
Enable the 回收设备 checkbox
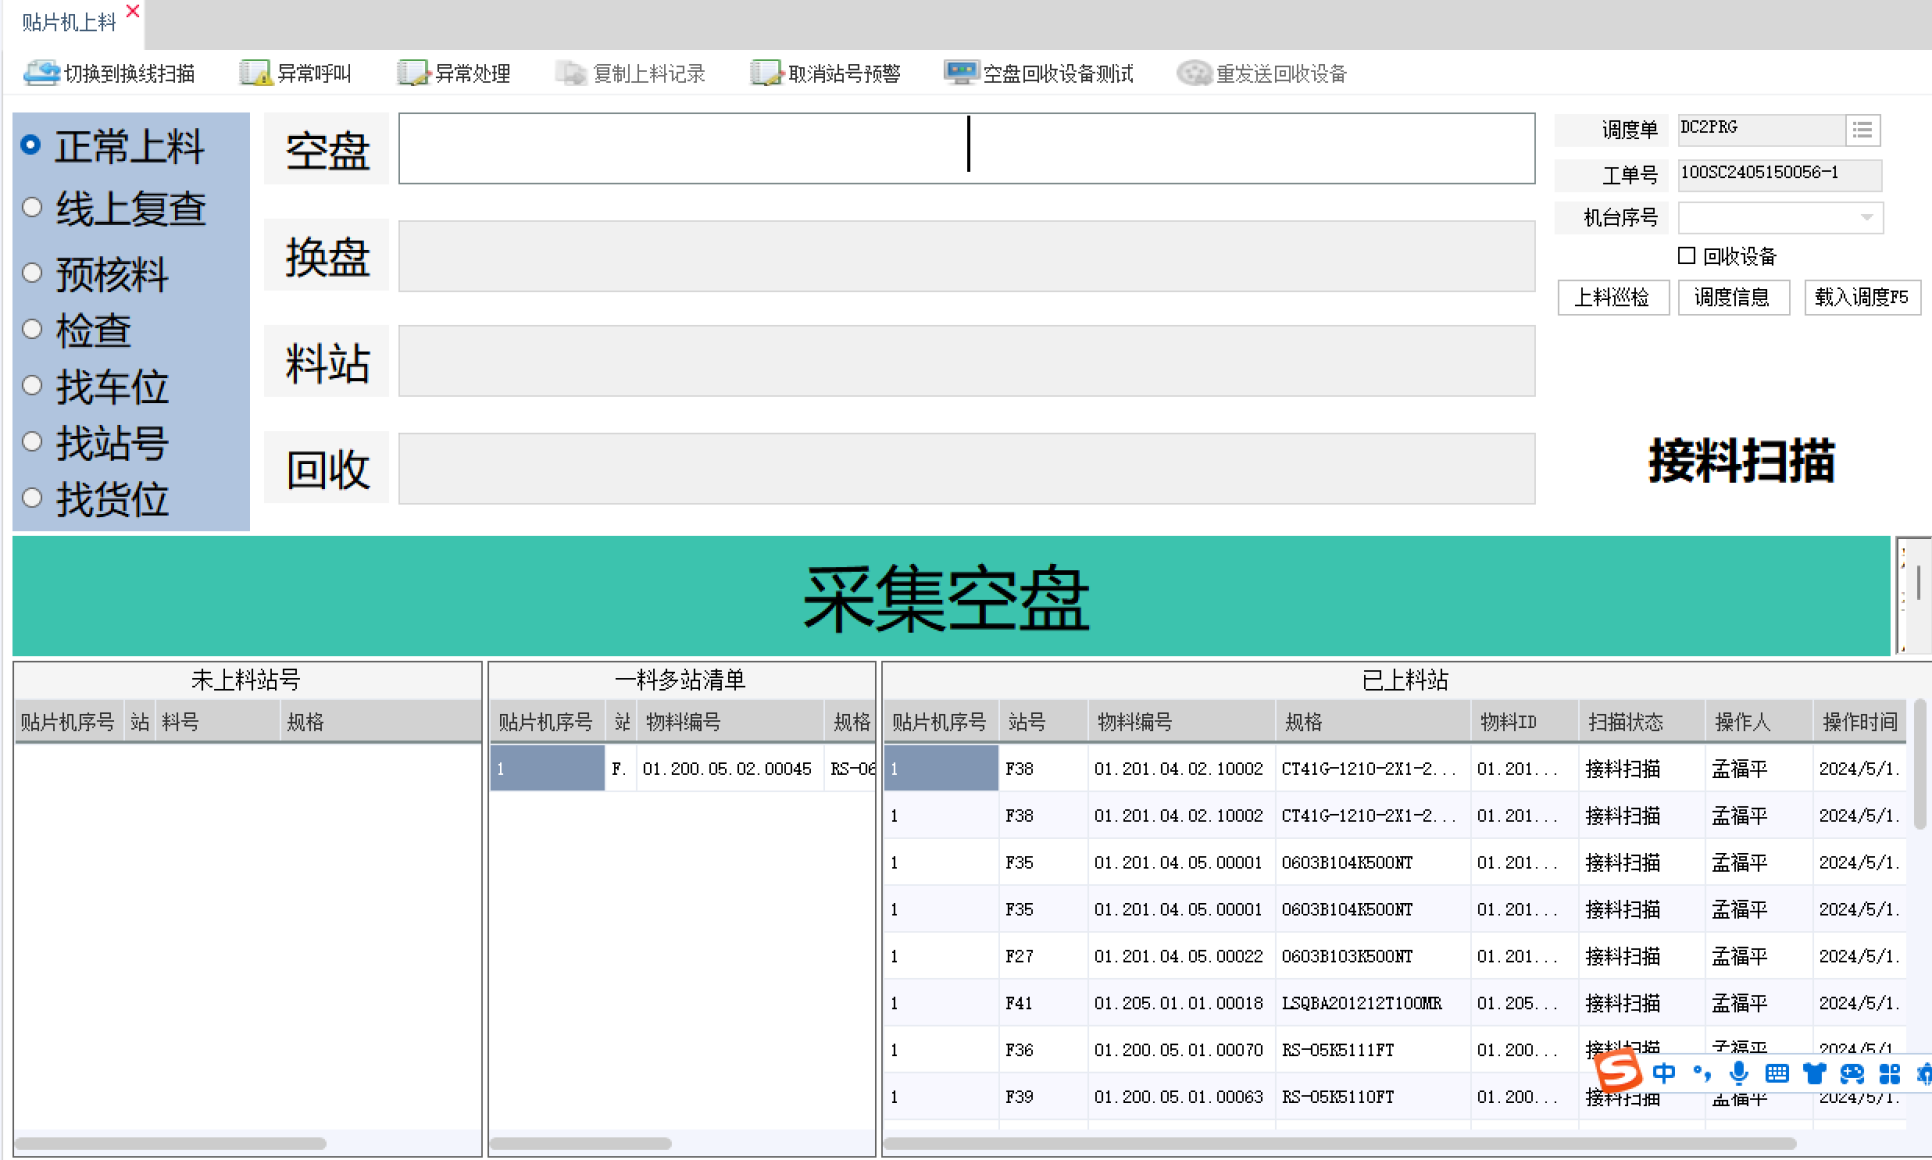click(x=1687, y=256)
